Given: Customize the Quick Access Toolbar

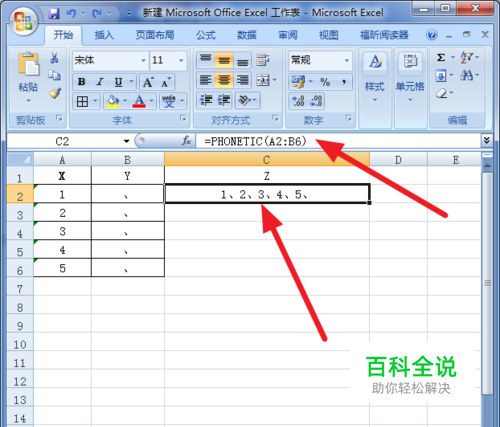Looking at the screenshot, I should 129,13.
